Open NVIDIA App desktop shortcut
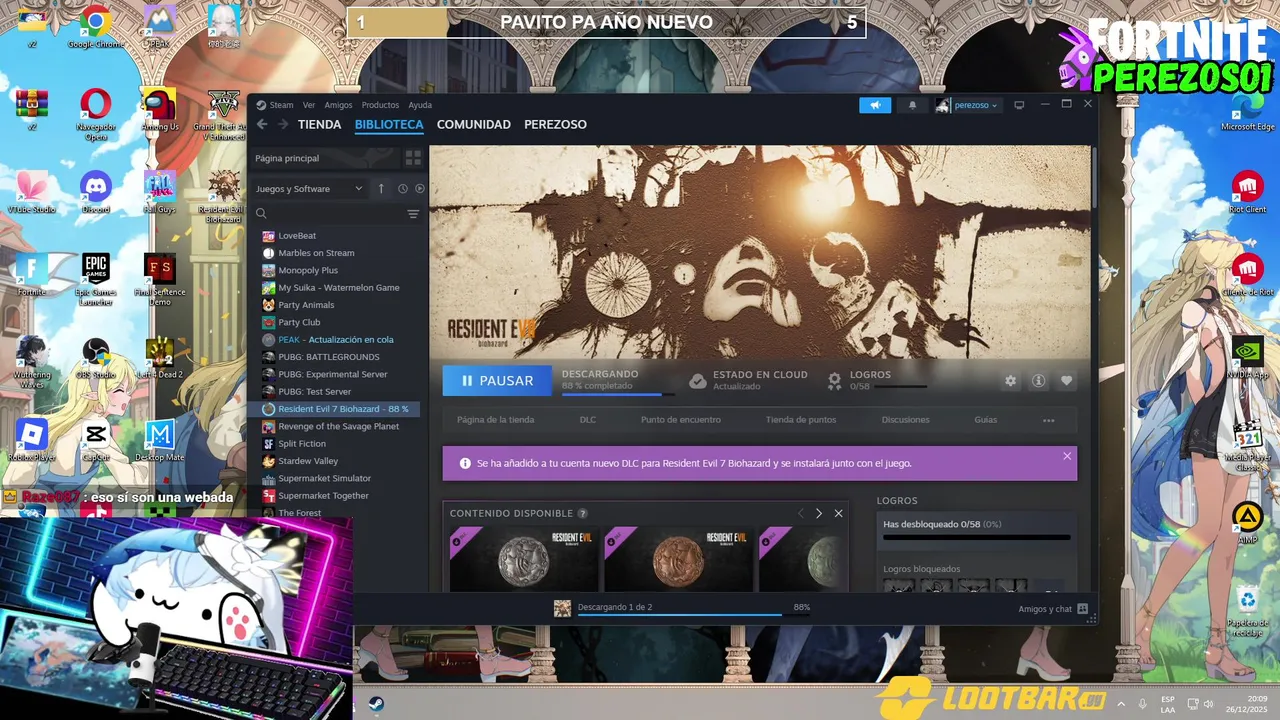Image resolution: width=1280 pixels, height=720 pixels. point(1247,358)
